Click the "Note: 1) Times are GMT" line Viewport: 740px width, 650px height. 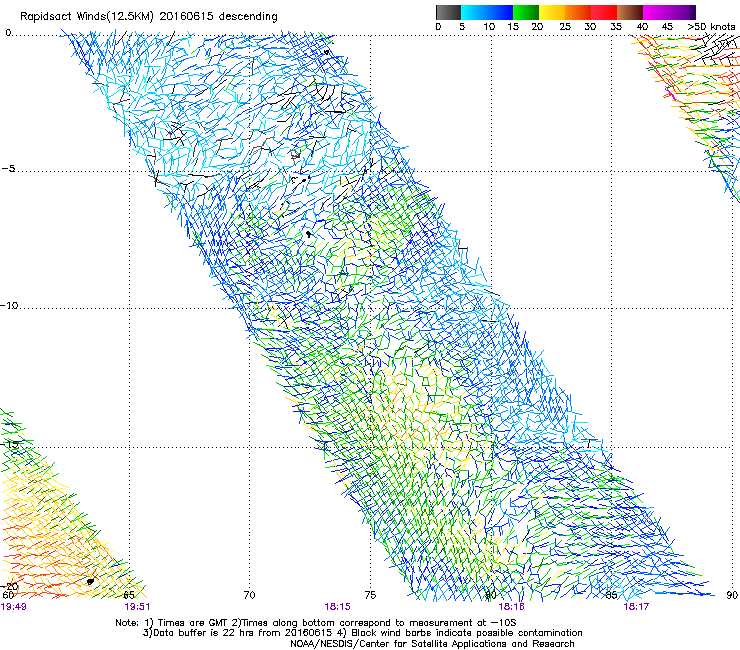[316, 623]
